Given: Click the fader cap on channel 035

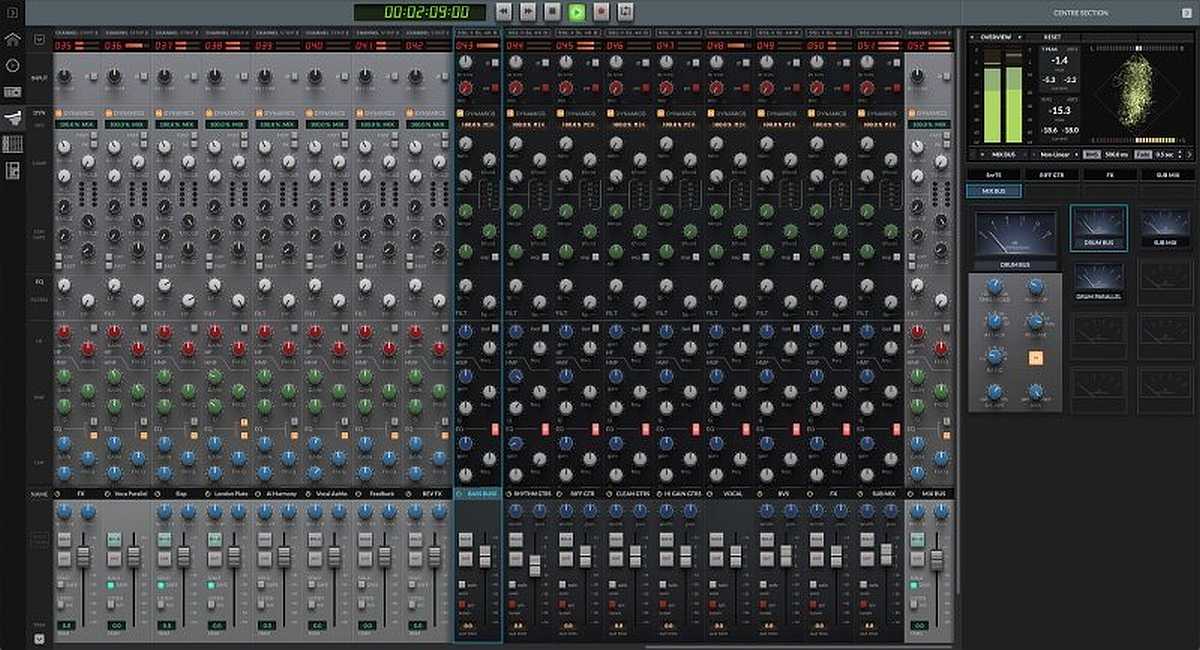Looking at the screenshot, I should coord(84,557).
